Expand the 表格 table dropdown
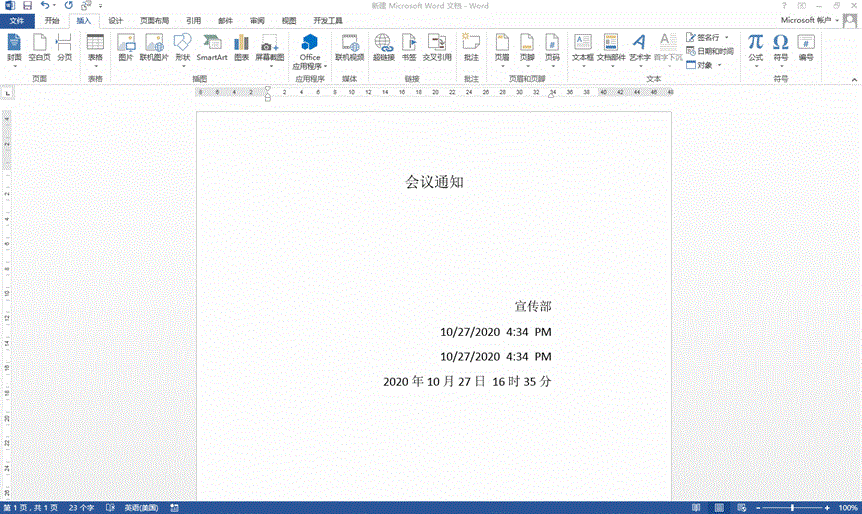 [x=95, y=50]
